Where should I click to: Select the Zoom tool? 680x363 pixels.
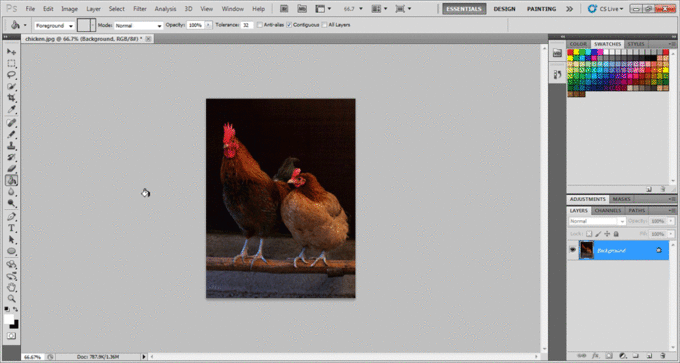click(11, 299)
